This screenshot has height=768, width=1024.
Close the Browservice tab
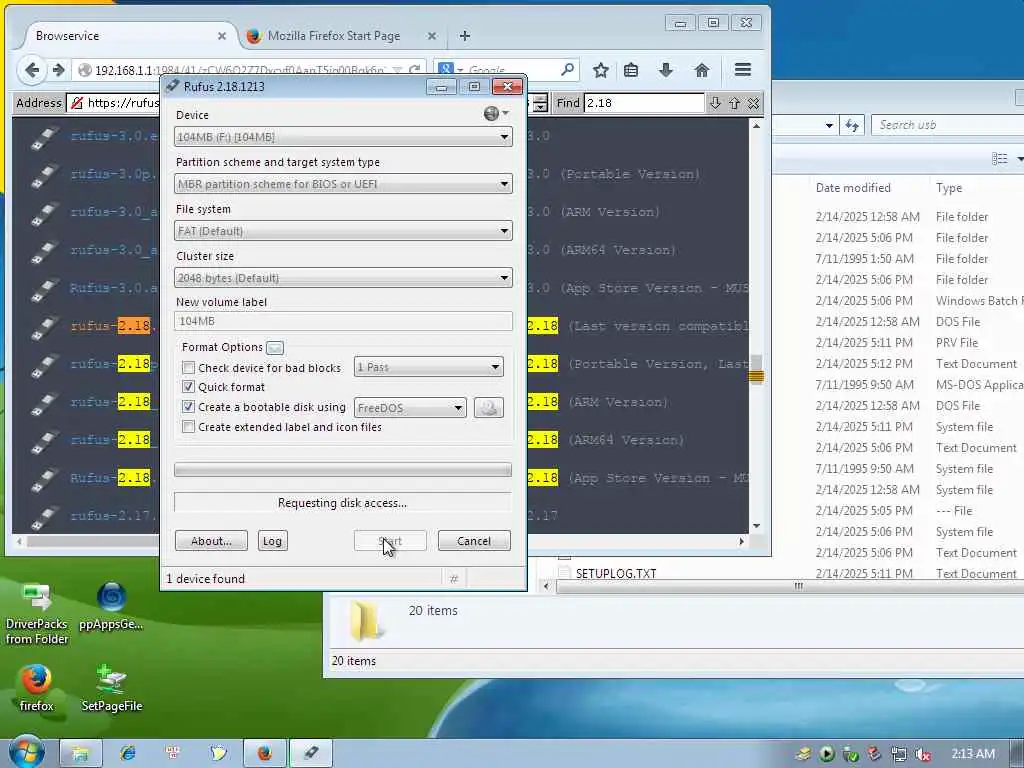coord(222,37)
